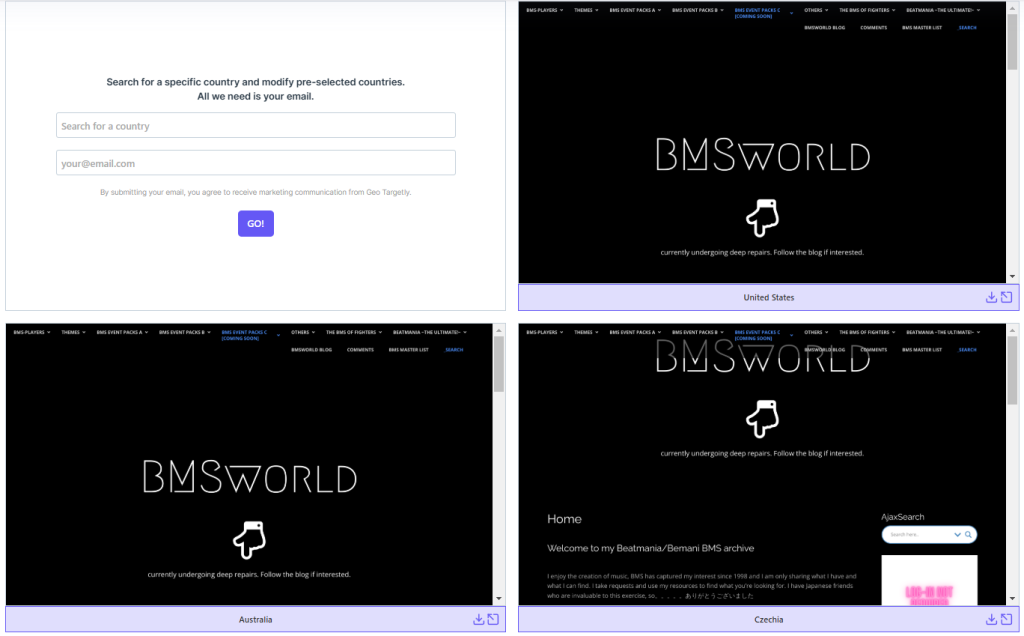Click the pointing hand icon in United States preview

pyautogui.click(x=762, y=217)
